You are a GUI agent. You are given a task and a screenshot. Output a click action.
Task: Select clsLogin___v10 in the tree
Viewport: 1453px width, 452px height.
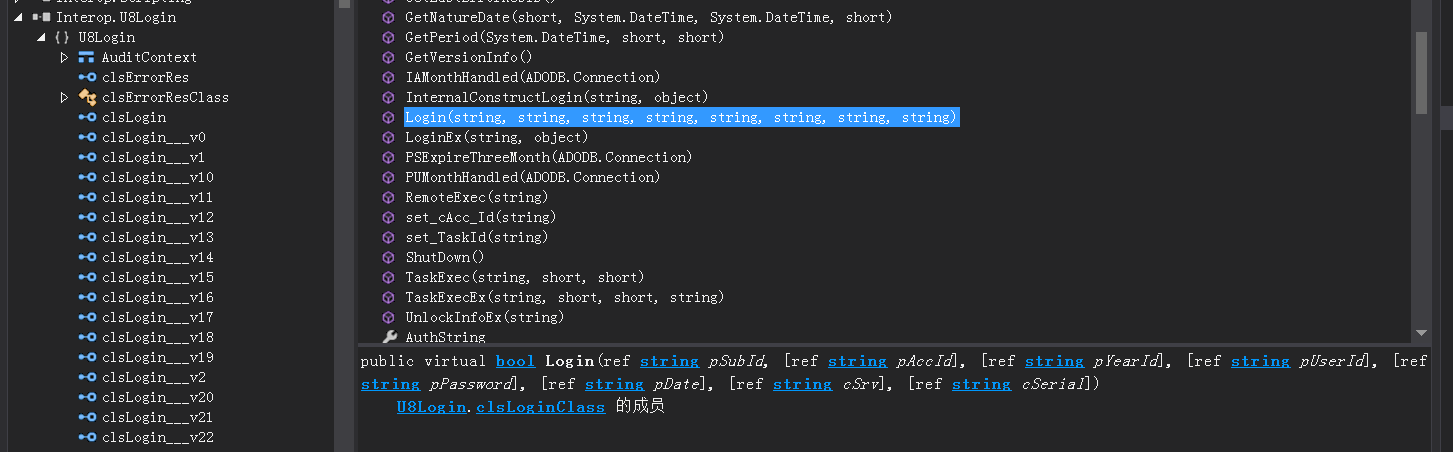(x=158, y=177)
